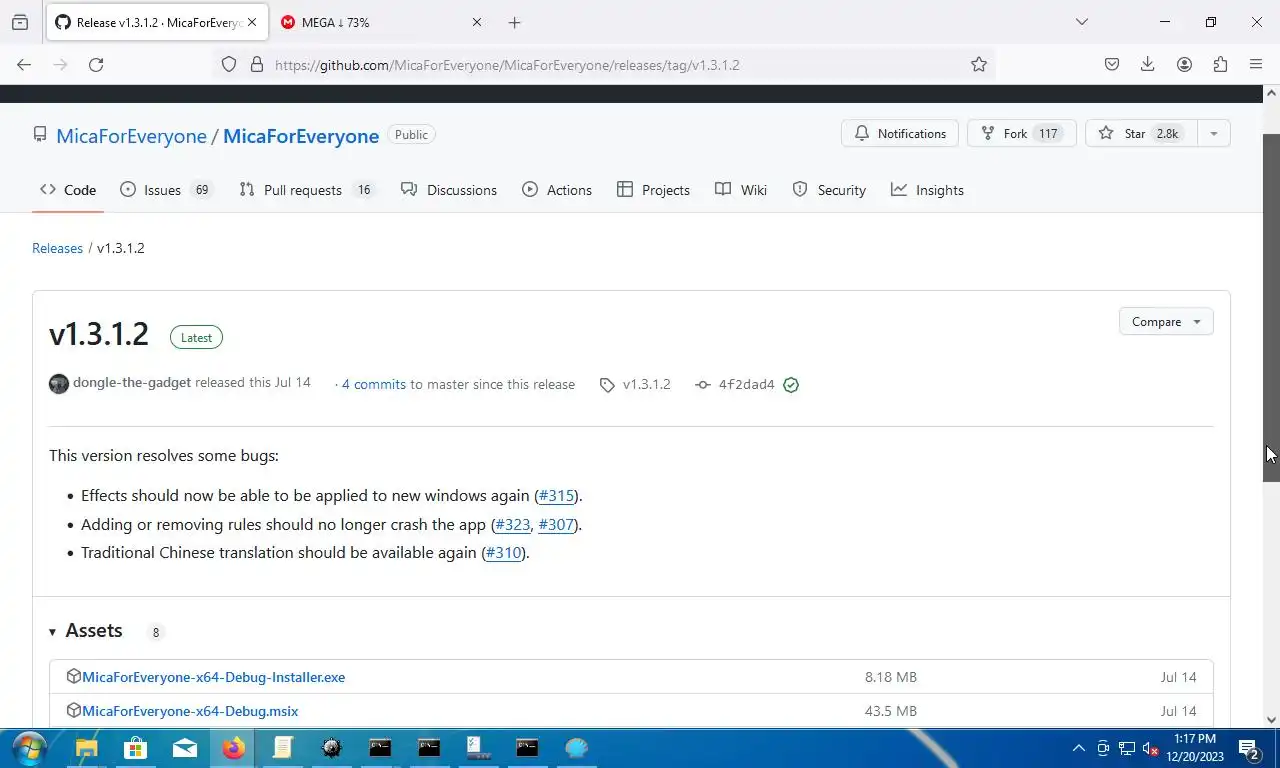Go to Releases breadcrumb link
Image resolution: width=1280 pixels, height=768 pixels.
pos(57,248)
